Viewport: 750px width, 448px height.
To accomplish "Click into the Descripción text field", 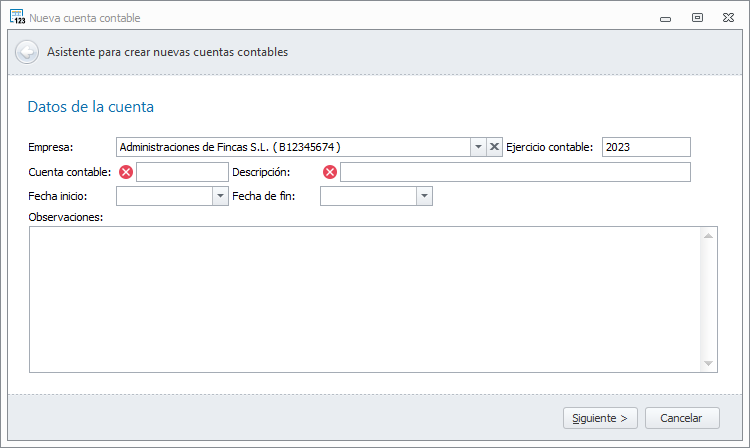I will coord(515,172).
